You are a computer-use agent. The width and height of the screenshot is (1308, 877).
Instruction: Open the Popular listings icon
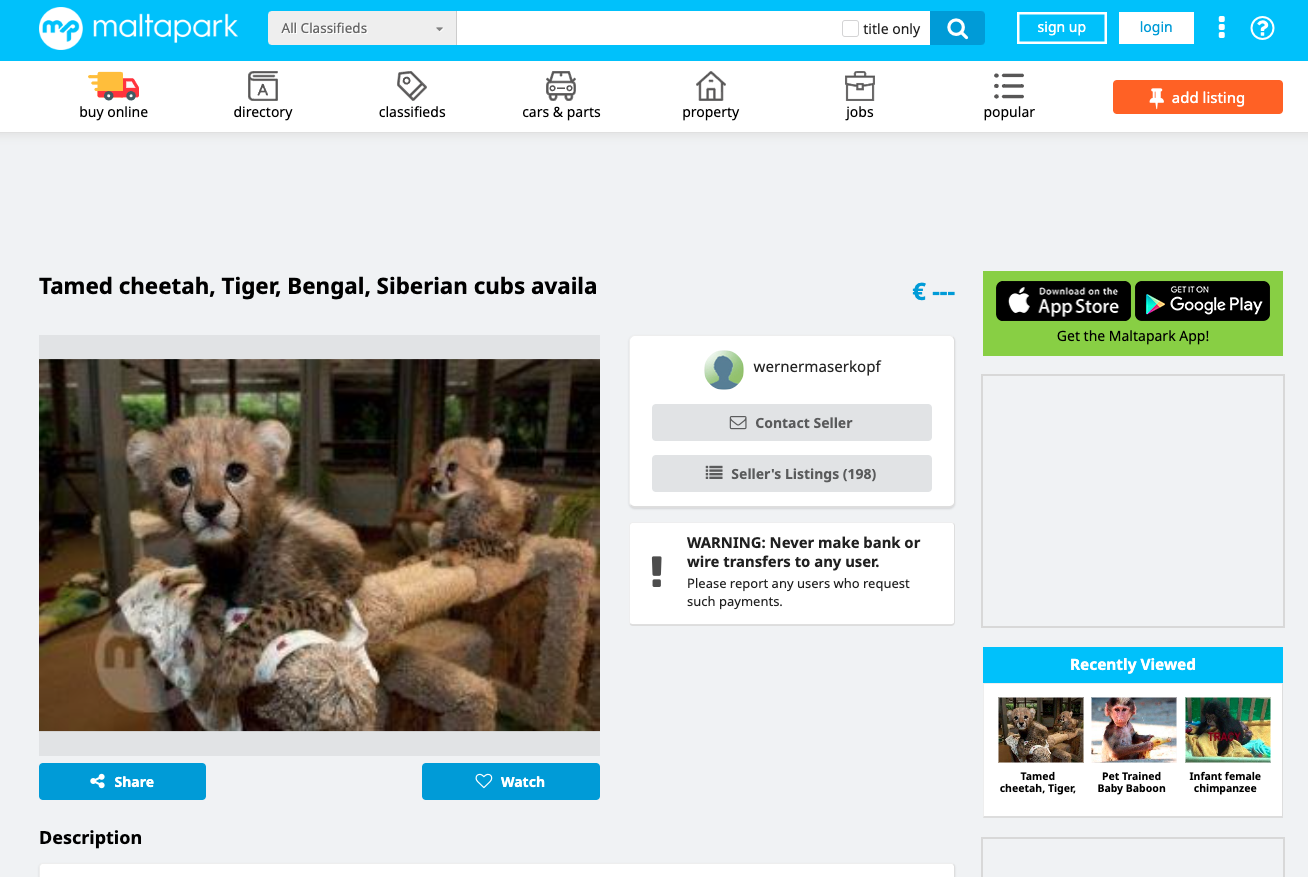(x=1008, y=87)
